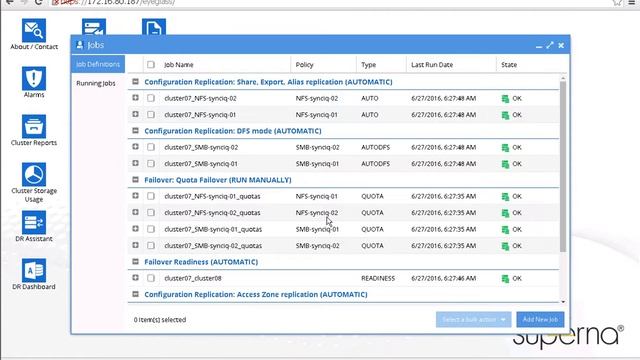The image size is (640, 360).
Task: Click the scrollbar down arrow in Jobs list
Action: click(563, 302)
